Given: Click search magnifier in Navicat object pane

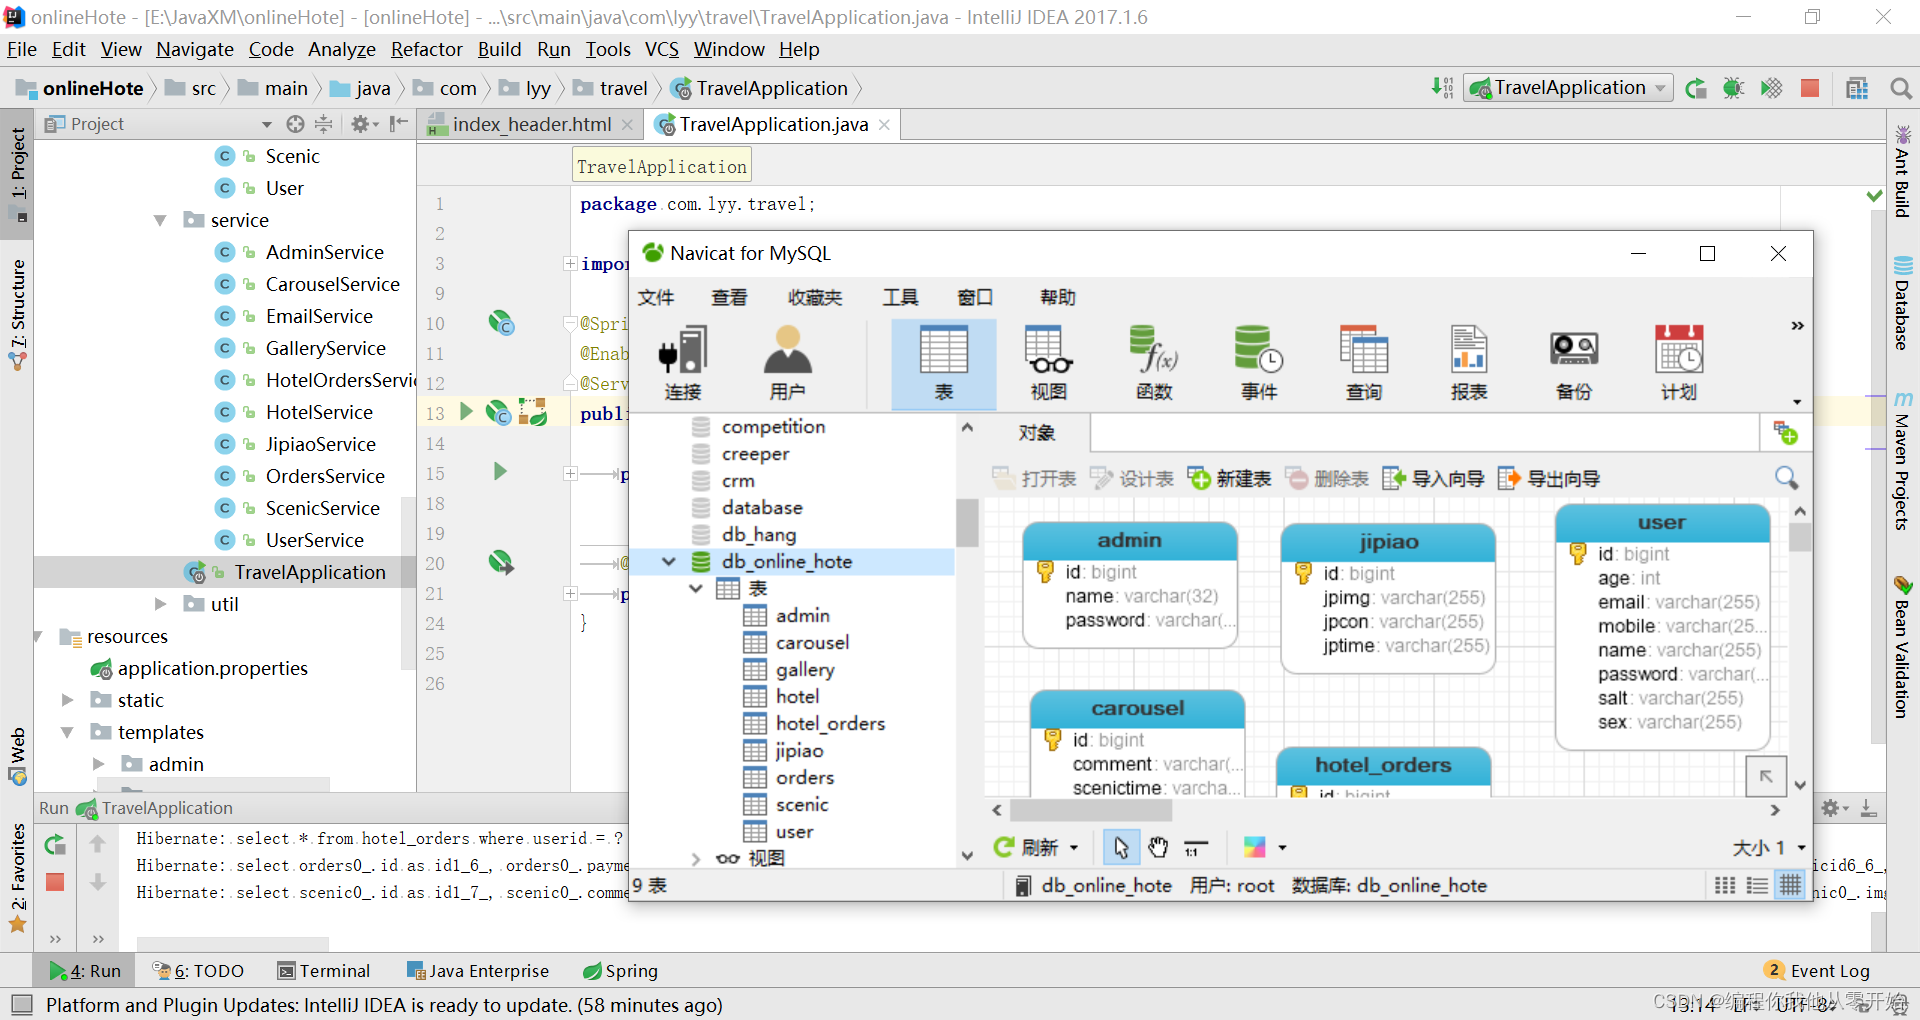Looking at the screenshot, I should (1786, 478).
